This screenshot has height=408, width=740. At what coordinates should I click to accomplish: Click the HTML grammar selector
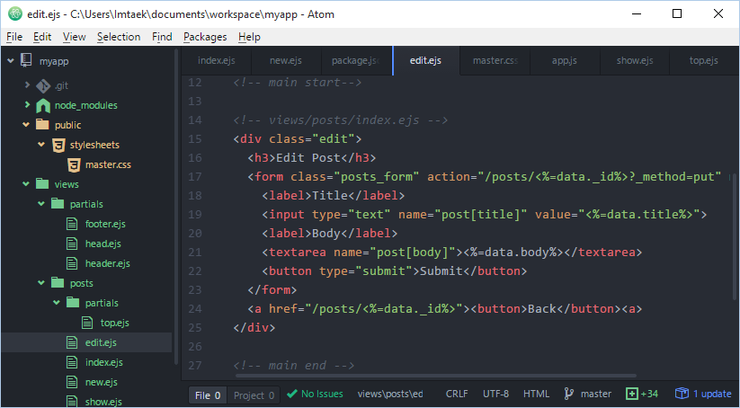pos(536,394)
